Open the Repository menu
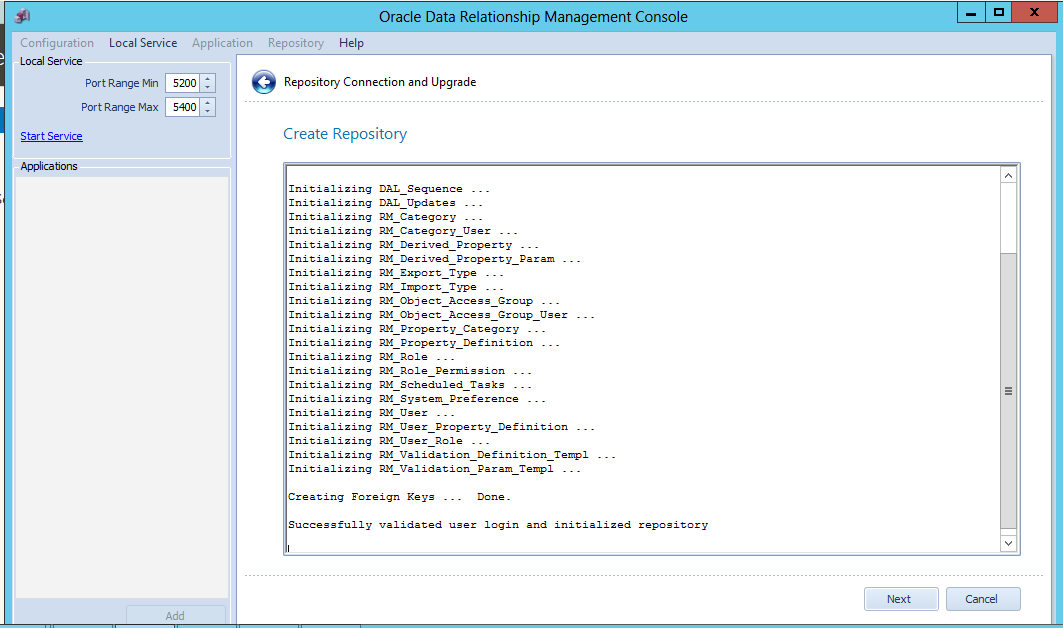 (x=296, y=43)
